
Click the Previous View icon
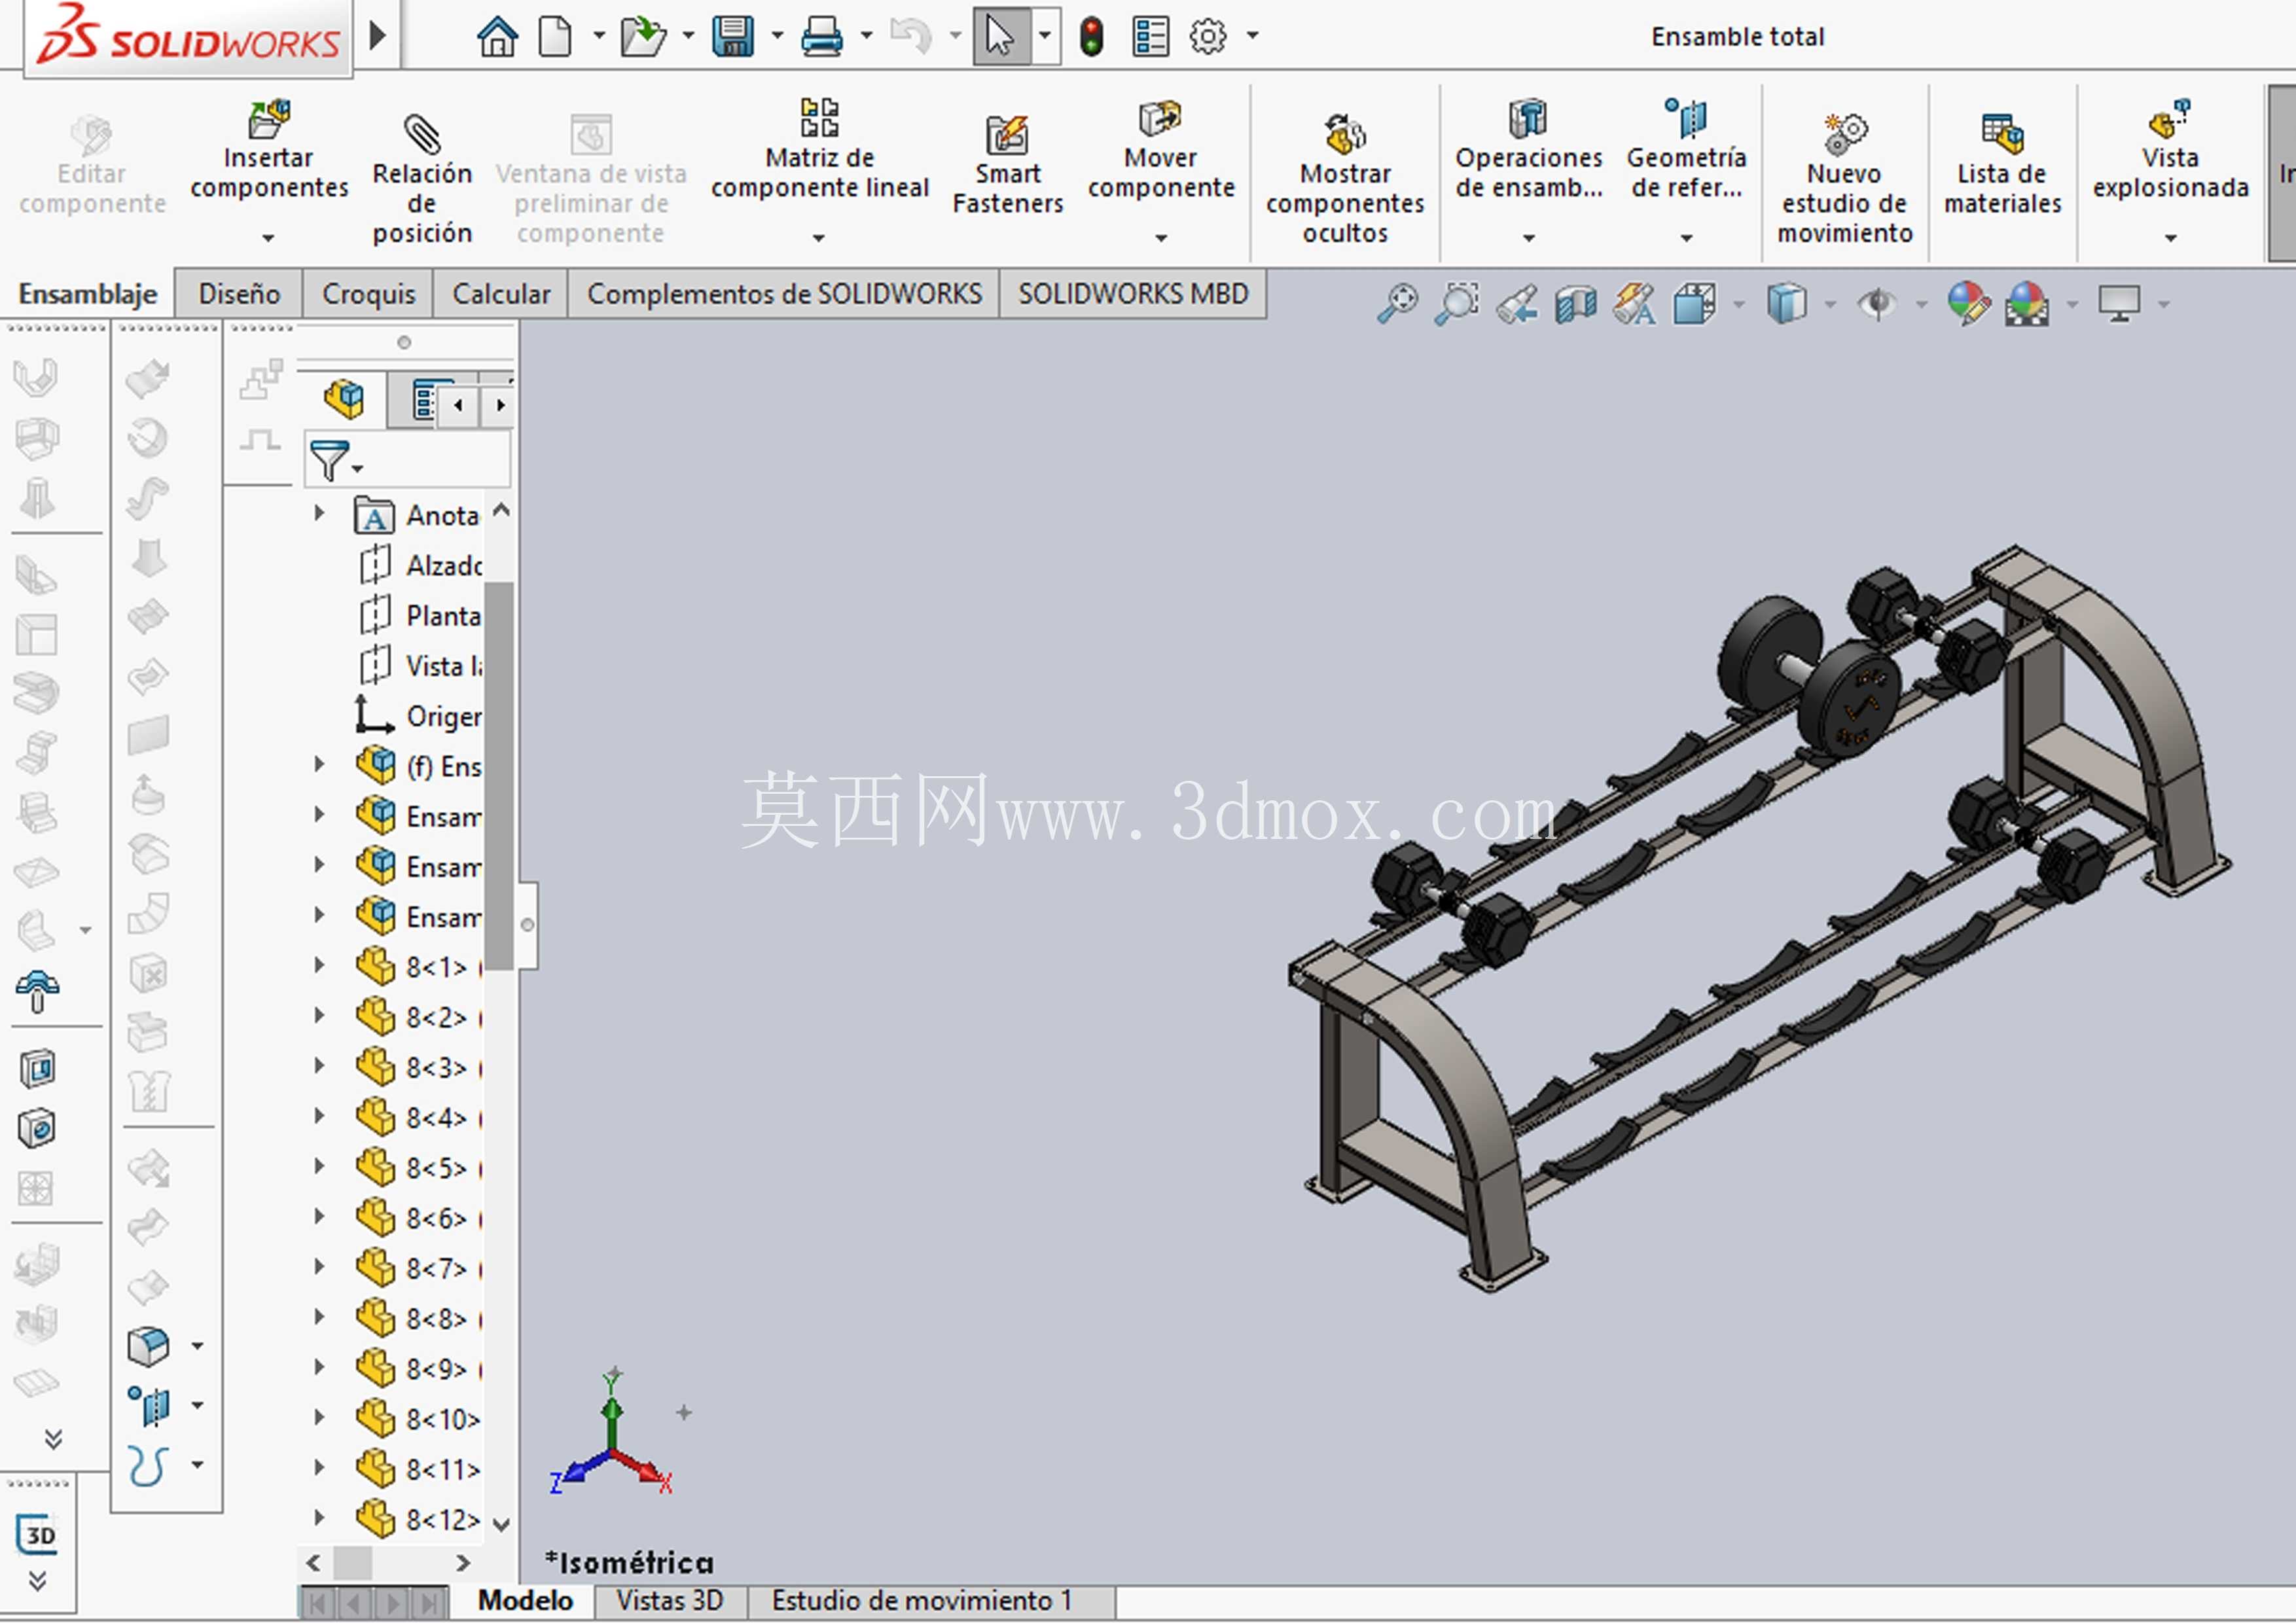pos(1517,304)
